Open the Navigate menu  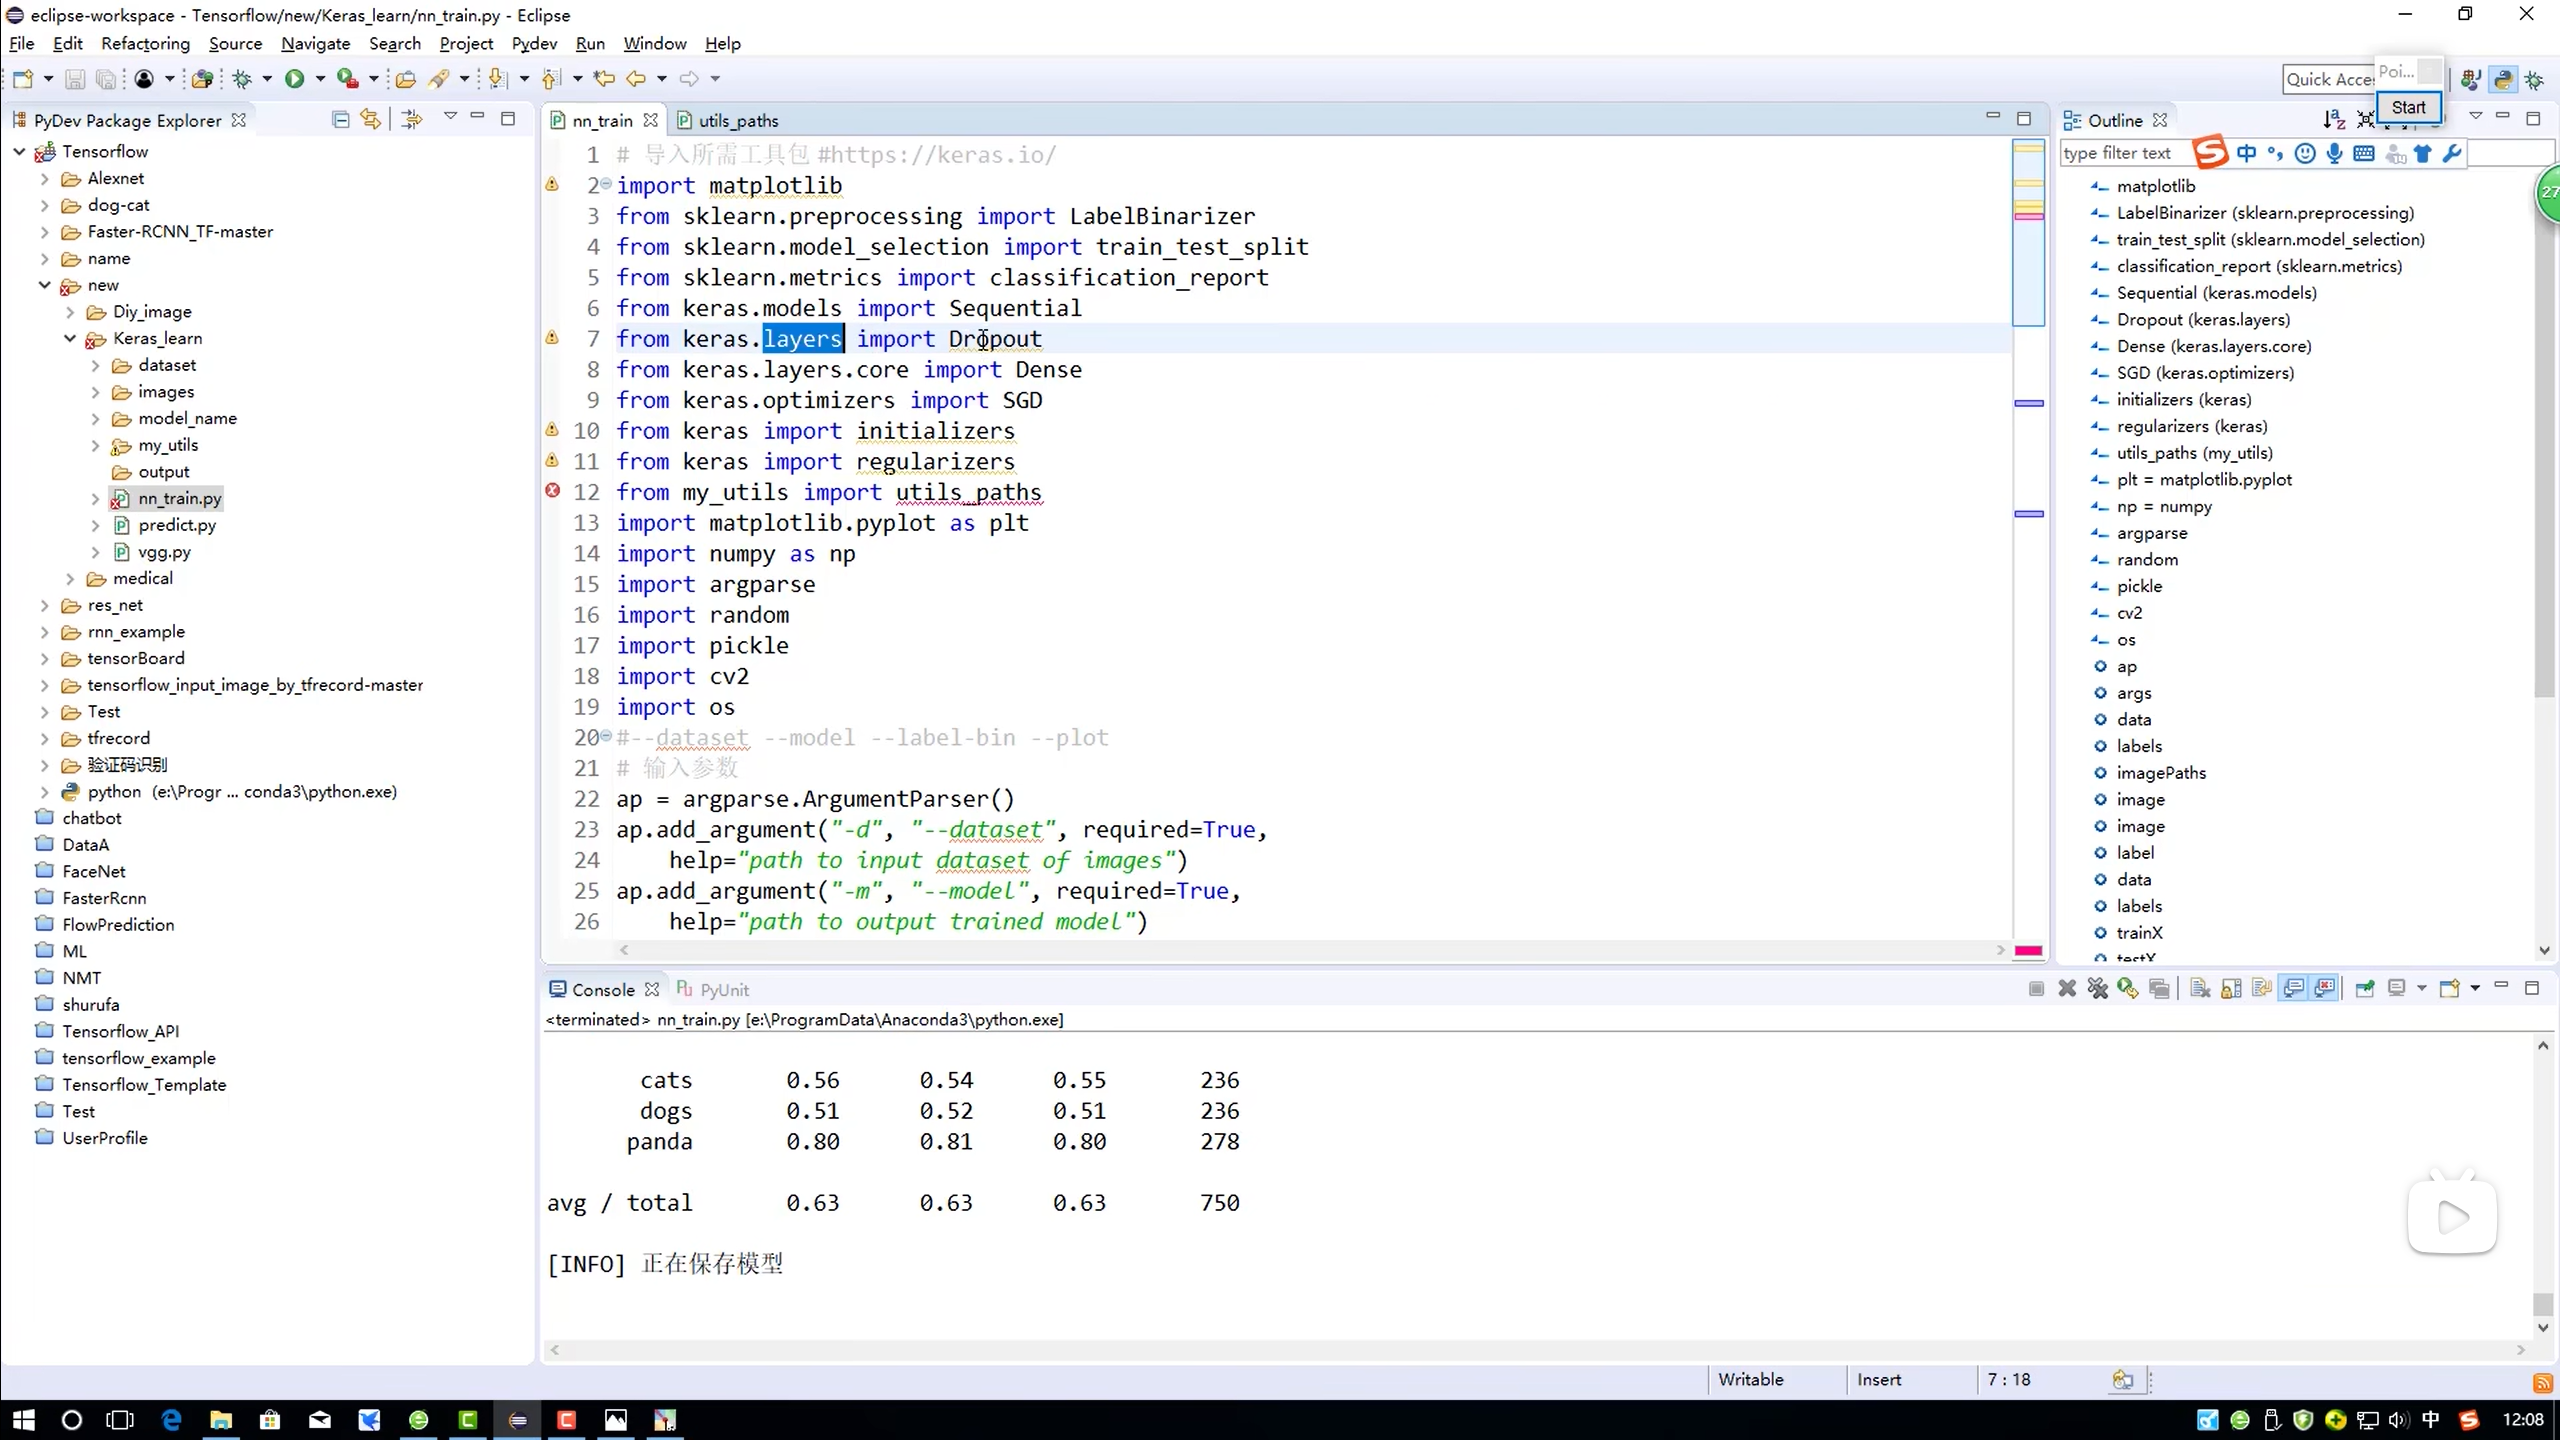pyautogui.click(x=315, y=43)
